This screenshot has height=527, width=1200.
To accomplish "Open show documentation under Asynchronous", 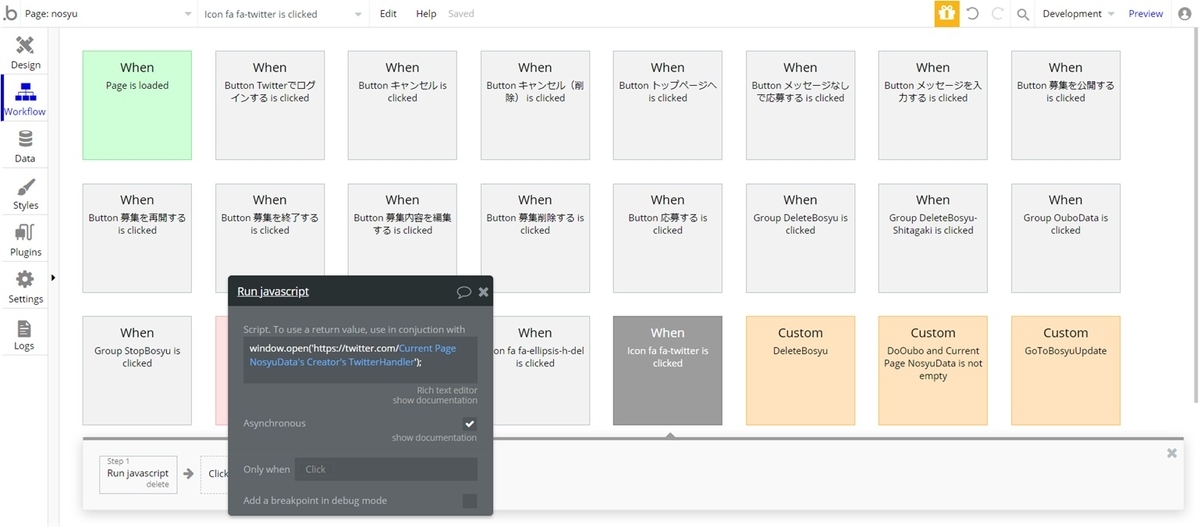I will [434, 438].
